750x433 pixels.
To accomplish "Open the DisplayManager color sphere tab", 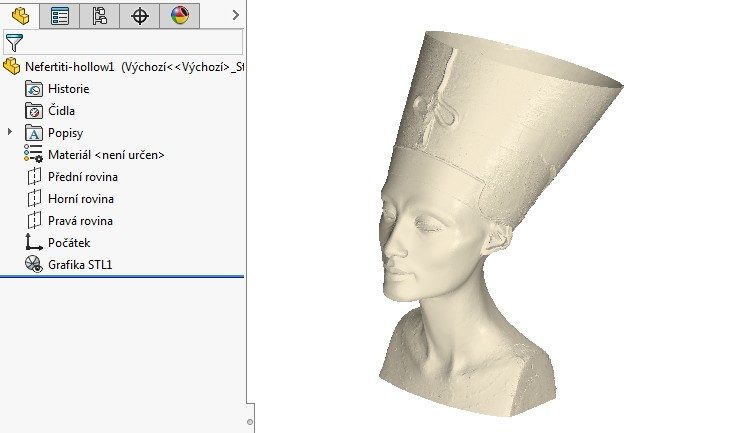I will pyautogui.click(x=180, y=16).
